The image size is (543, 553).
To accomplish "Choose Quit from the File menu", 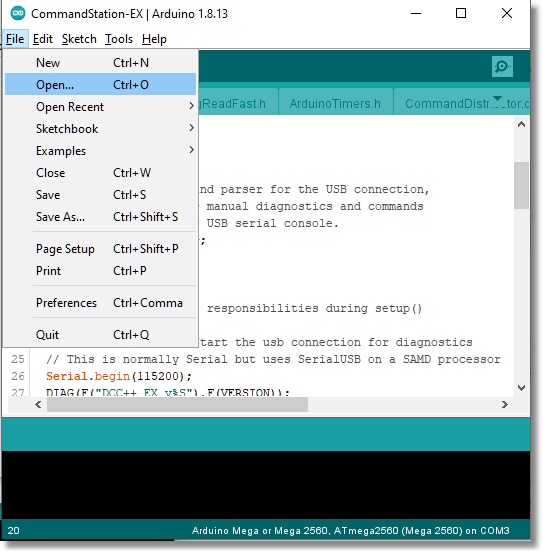I will pyautogui.click(x=100, y=334).
